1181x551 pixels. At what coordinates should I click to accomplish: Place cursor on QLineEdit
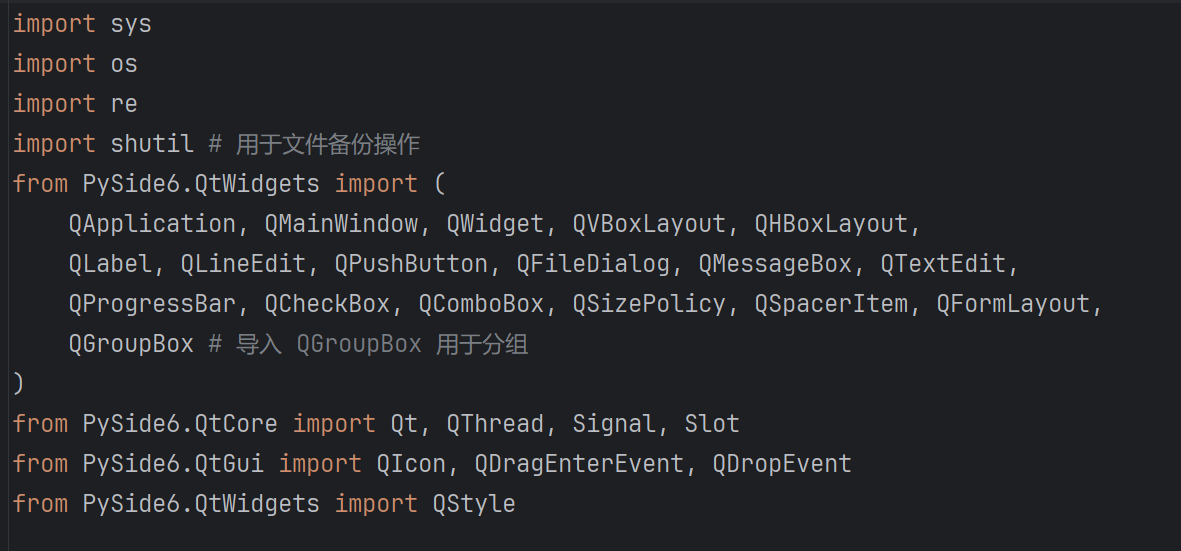250,264
